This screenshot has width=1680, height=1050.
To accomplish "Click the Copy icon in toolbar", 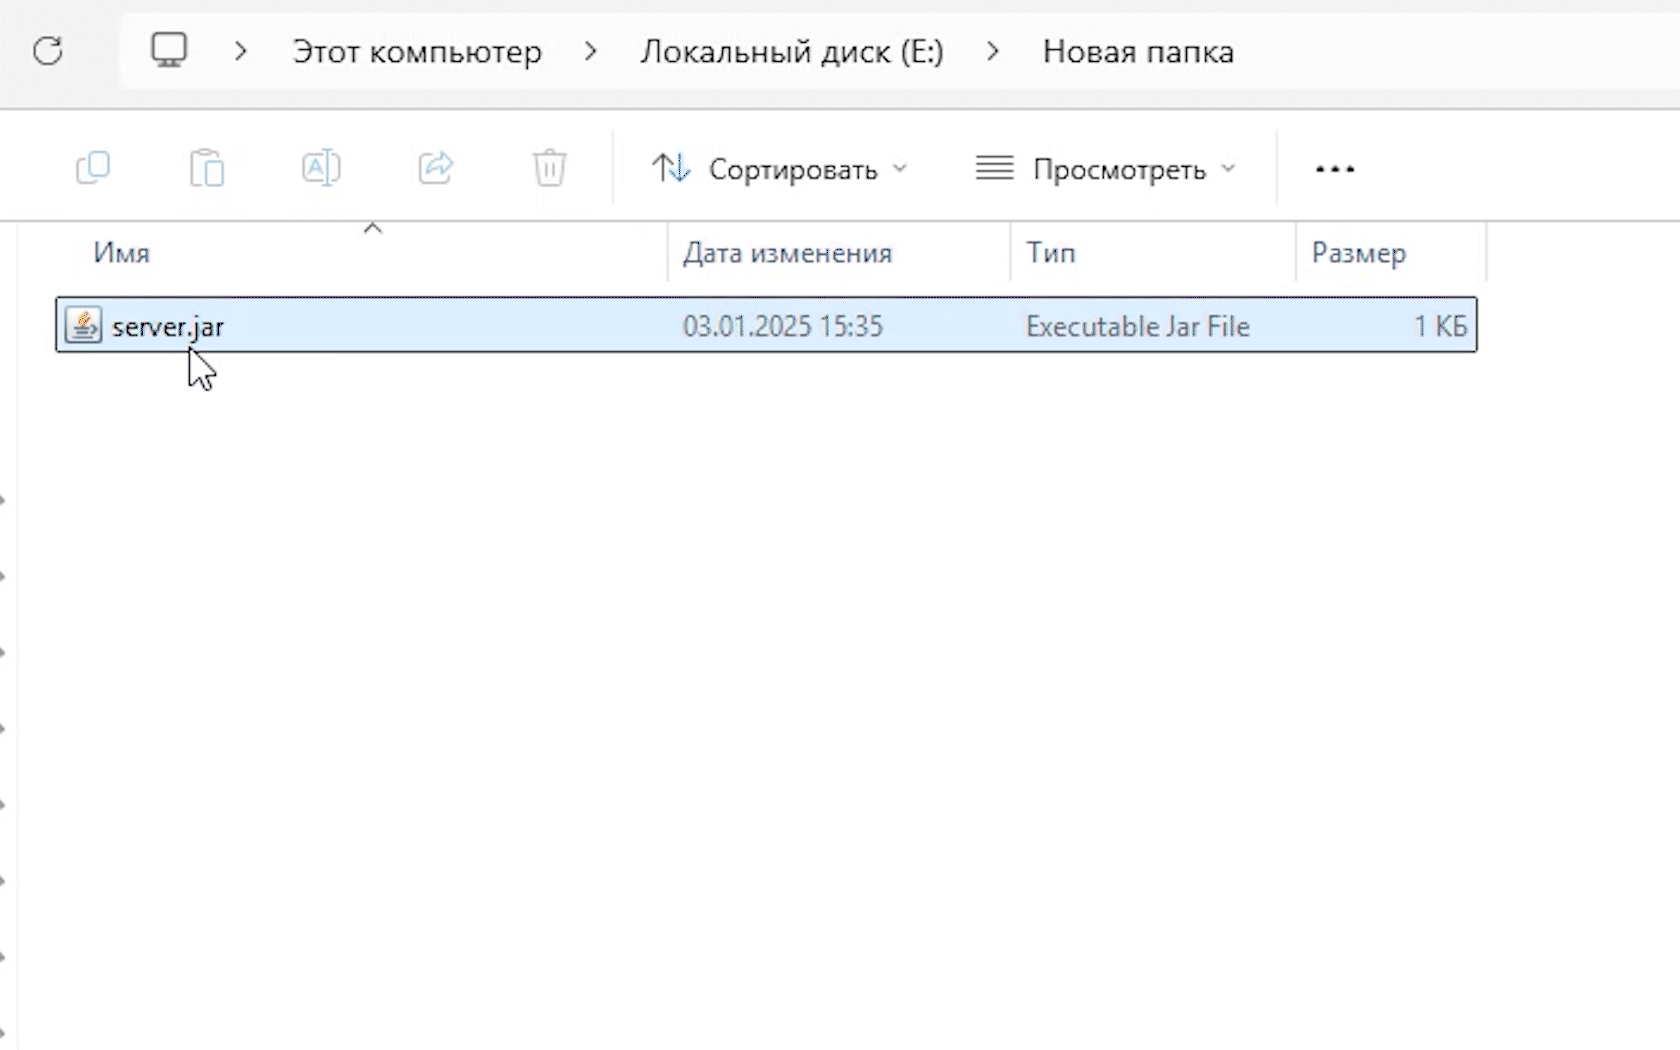I will [x=93, y=168].
